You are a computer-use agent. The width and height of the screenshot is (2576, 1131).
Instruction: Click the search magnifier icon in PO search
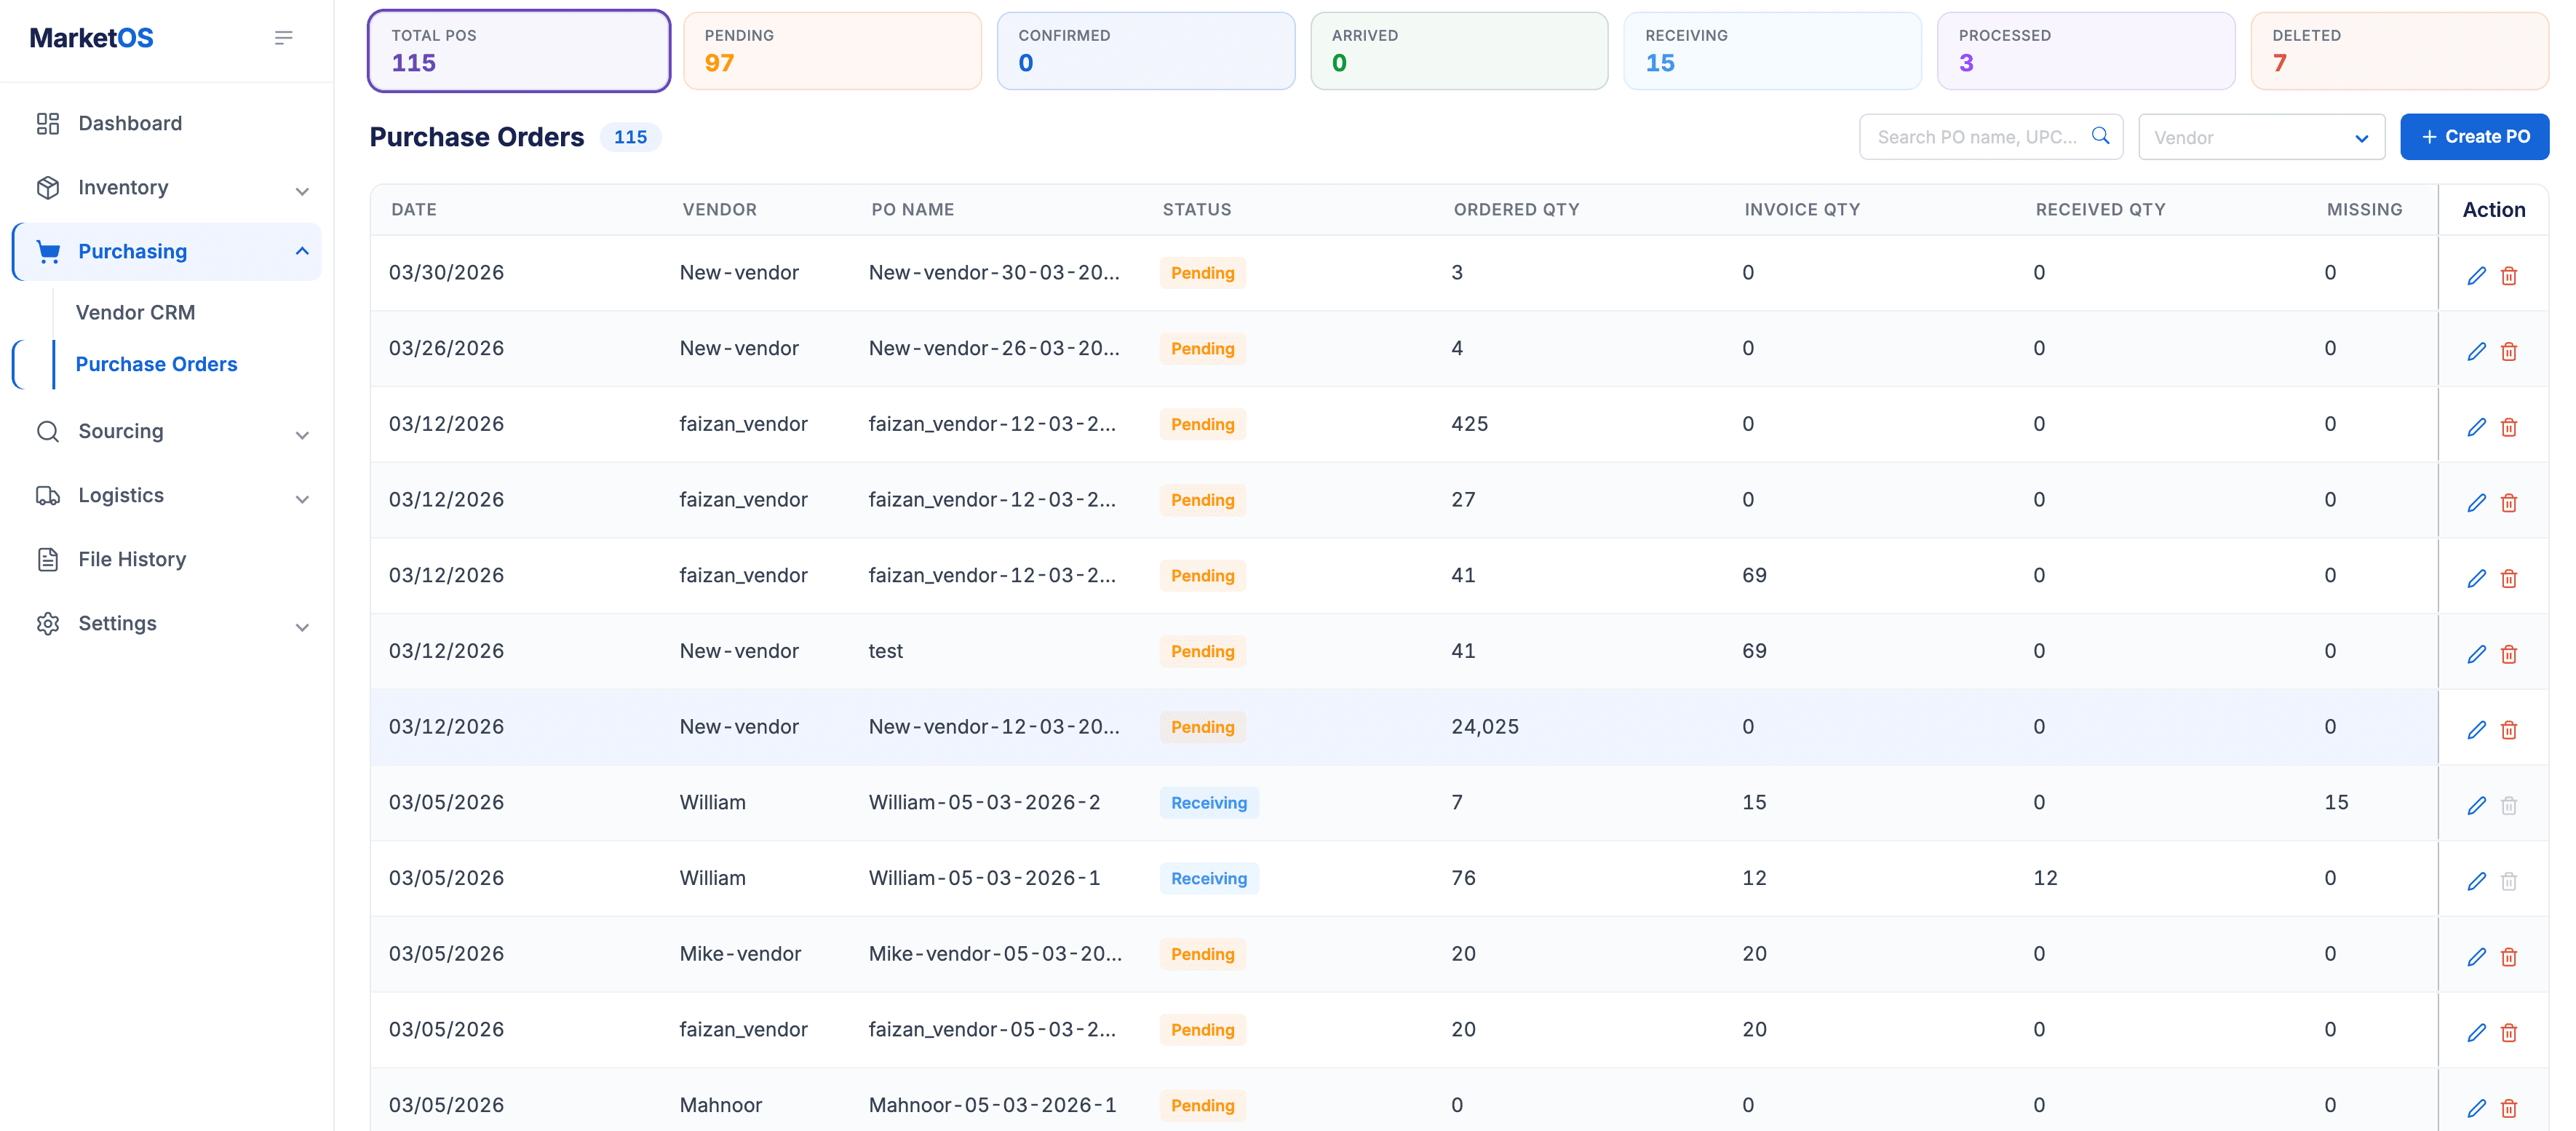tap(2100, 136)
